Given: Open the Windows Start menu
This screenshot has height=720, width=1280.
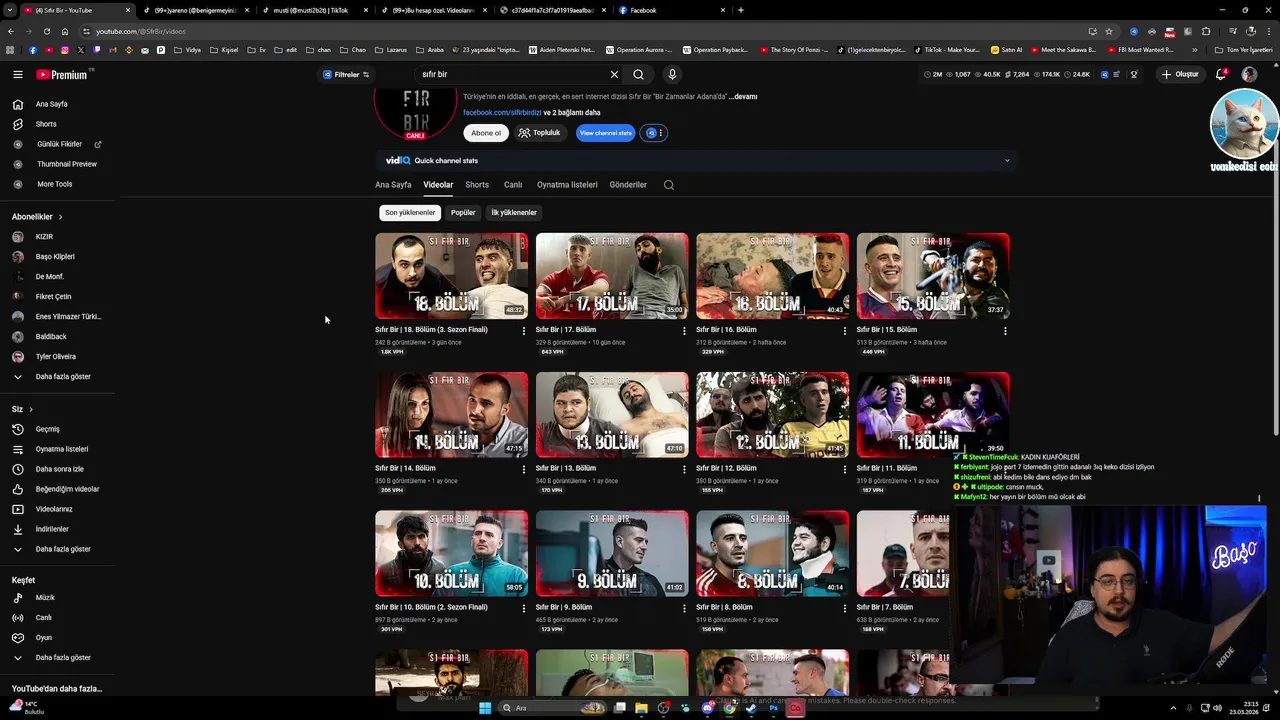Looking at the screenshot, I should (485, 708).
